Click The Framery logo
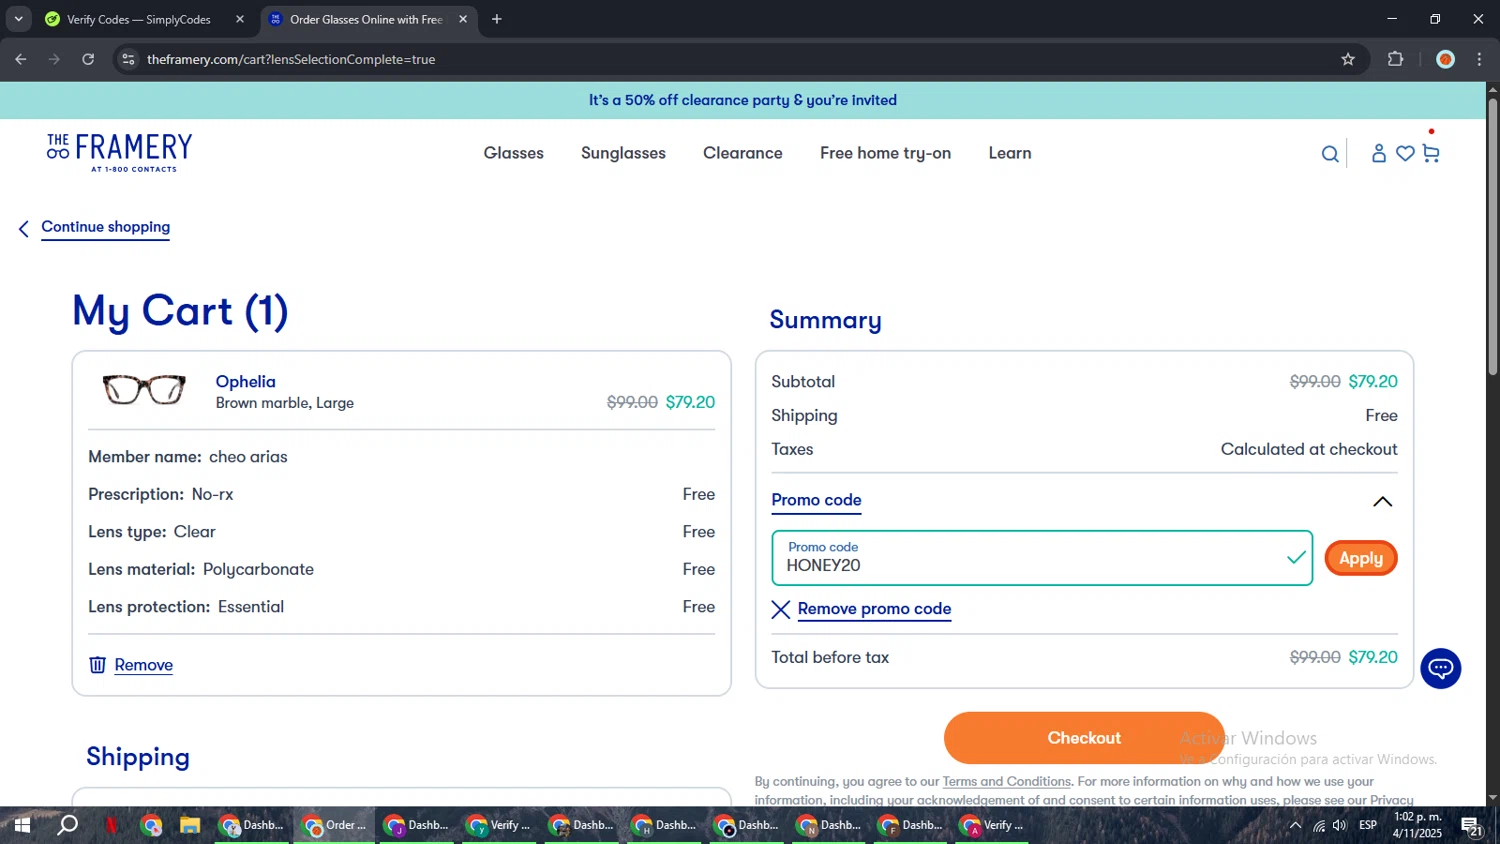 coord(119,152)
